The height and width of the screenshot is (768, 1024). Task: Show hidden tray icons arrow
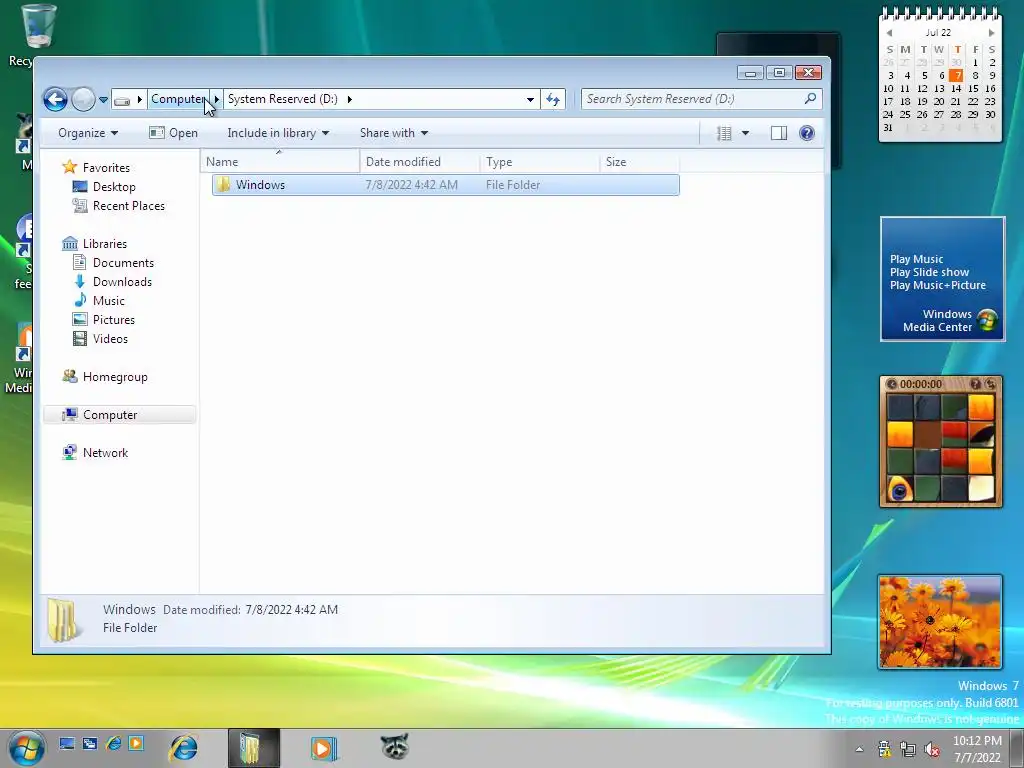point(859,749)
